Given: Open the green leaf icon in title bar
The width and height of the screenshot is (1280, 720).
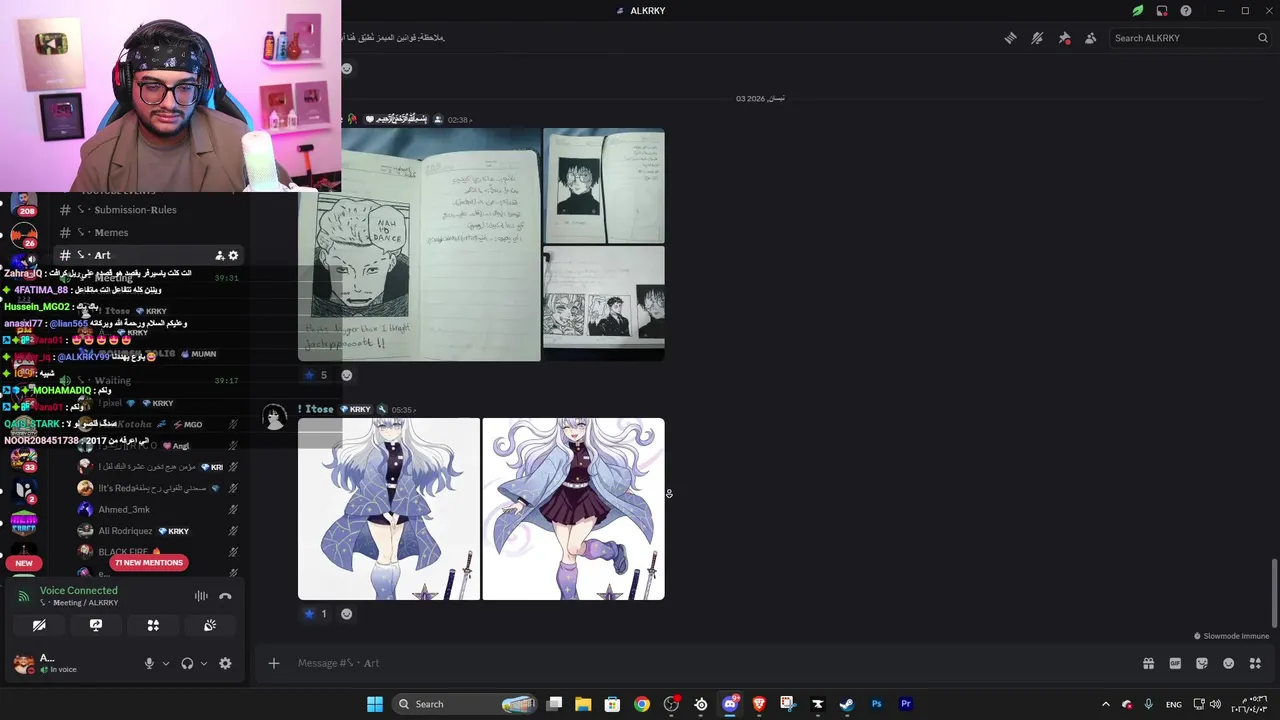Looking at the screenshot, I should coord(1137,11).
